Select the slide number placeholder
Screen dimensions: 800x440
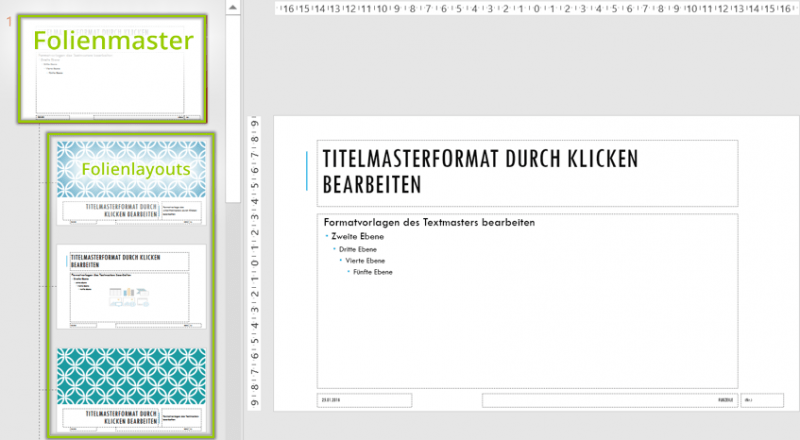[x=762, y=400]
